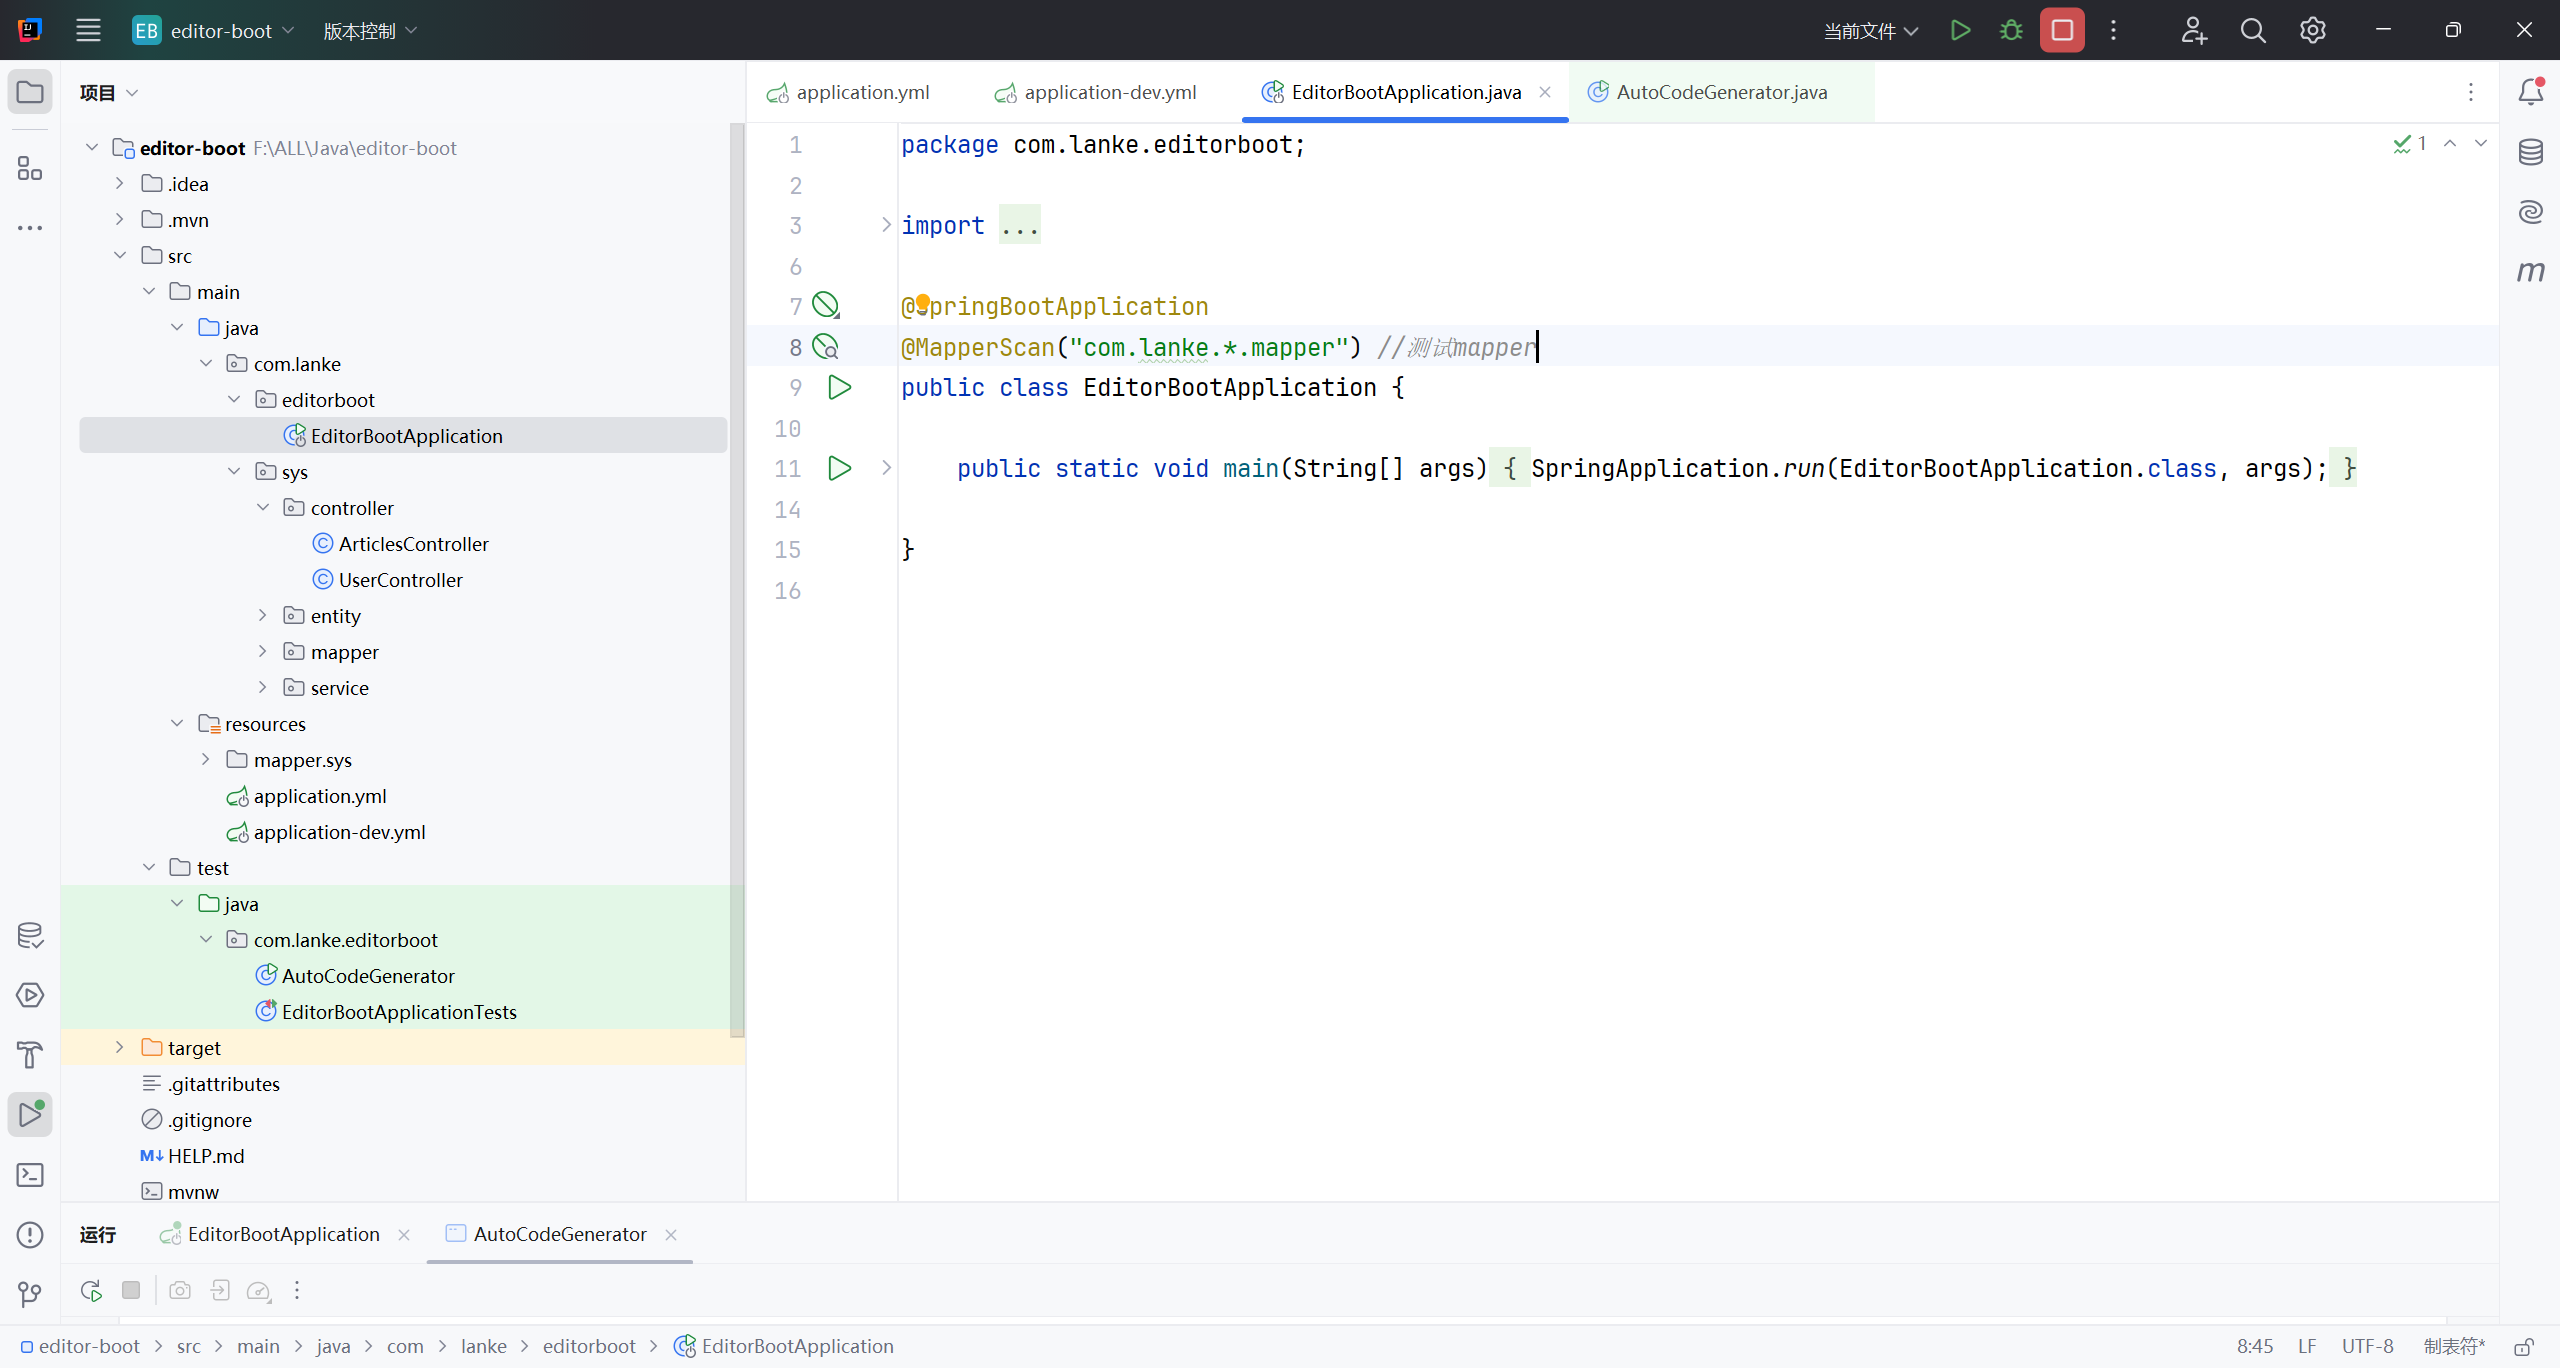Image resolution: width=2560 pixels, height=1368 pixels.
Task: Click the UTF-8 encoding status entry
Action: [2367, 1346]
